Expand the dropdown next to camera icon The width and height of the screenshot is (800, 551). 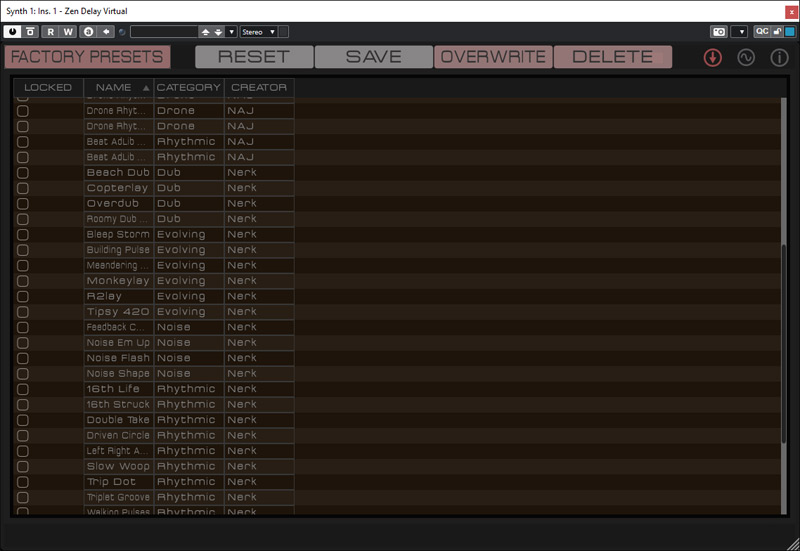point(739,32)
